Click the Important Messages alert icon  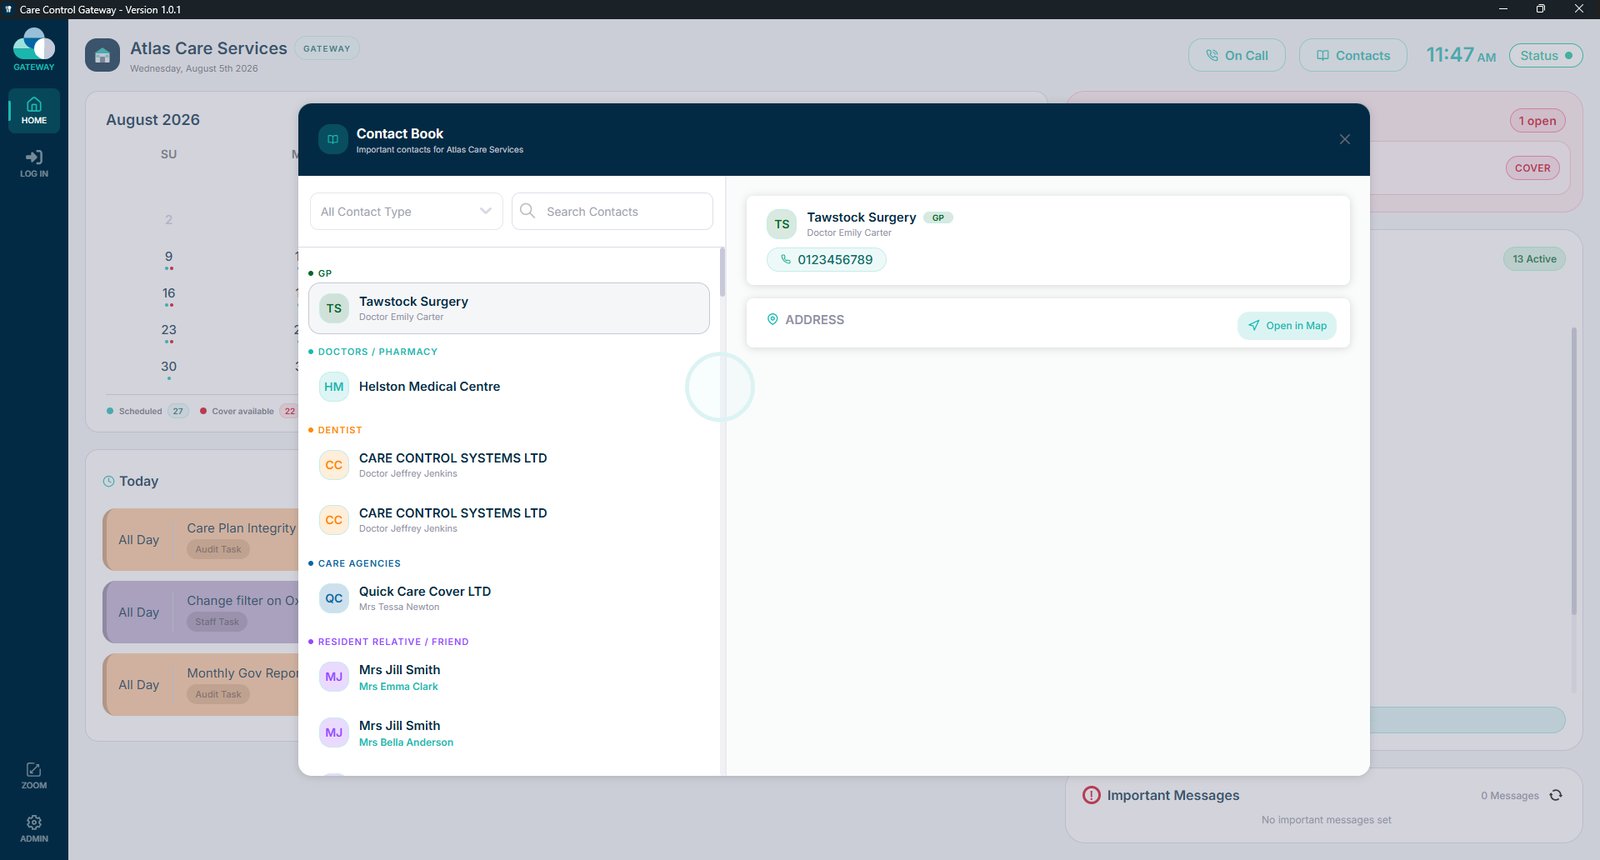[x=1091, y=795]
